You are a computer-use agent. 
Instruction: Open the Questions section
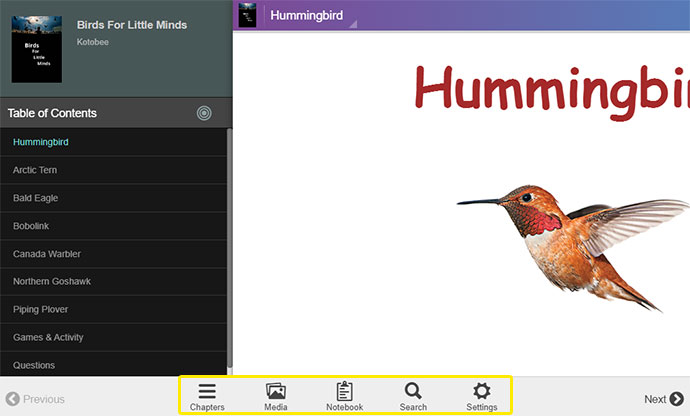[34, 366]
